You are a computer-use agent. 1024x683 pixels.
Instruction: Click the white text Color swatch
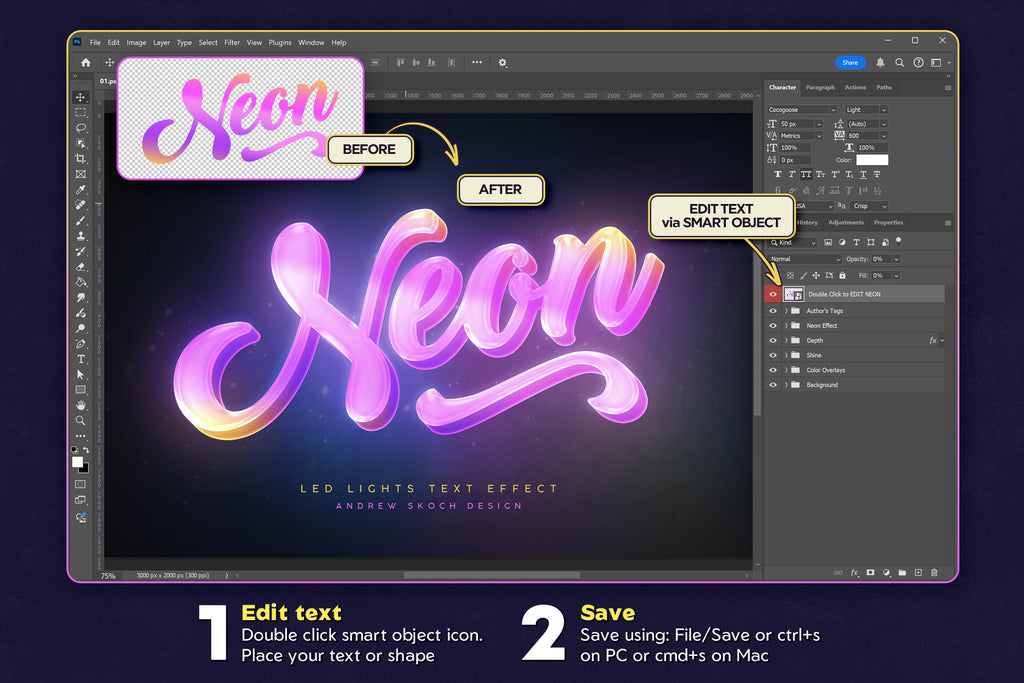pyautogui.click(x=872, y=160)
